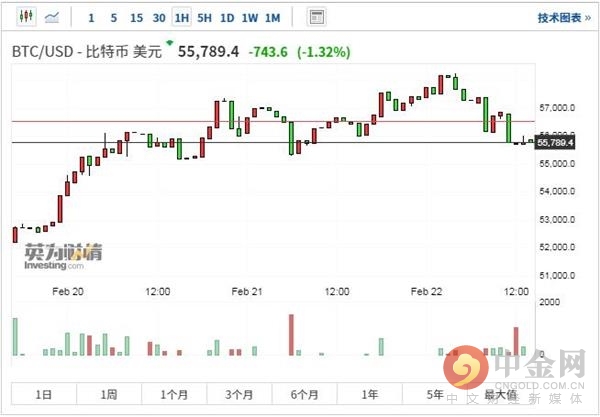Image resolution: width=600 pixels, height=417 pixels.
Task: Select the 1H interval
Action: [x=181, y=17]
